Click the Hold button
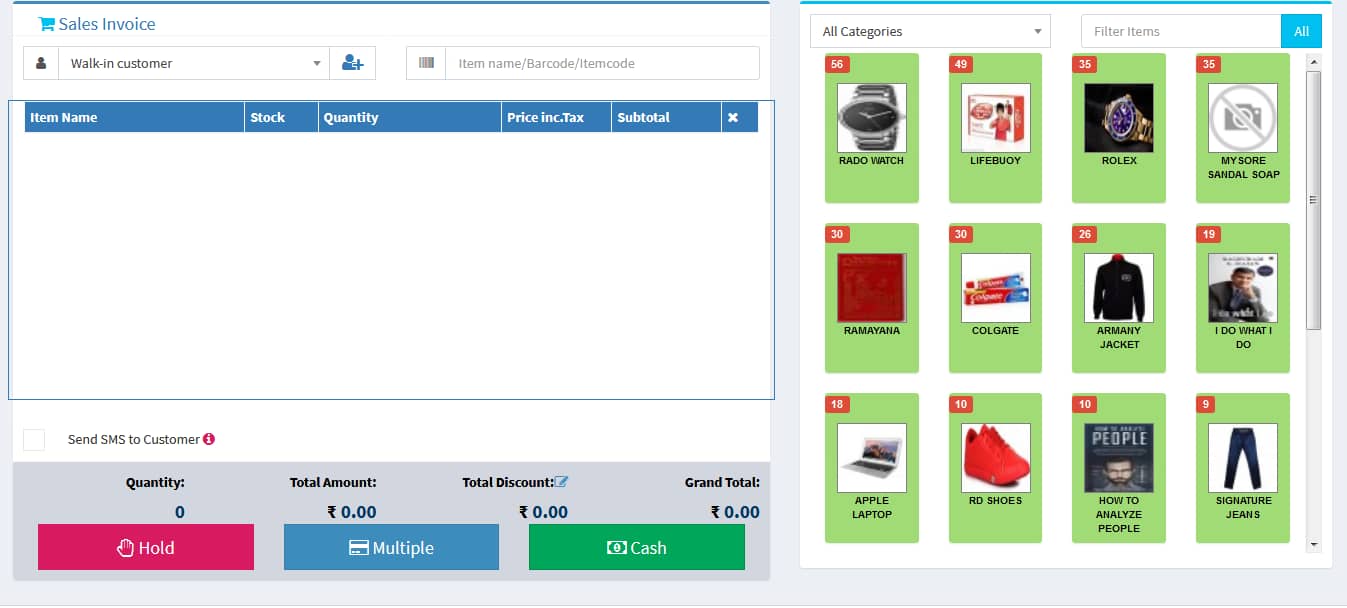This screenshot has height=608, width=1347. pyautogui.click(x=146, y=547)
